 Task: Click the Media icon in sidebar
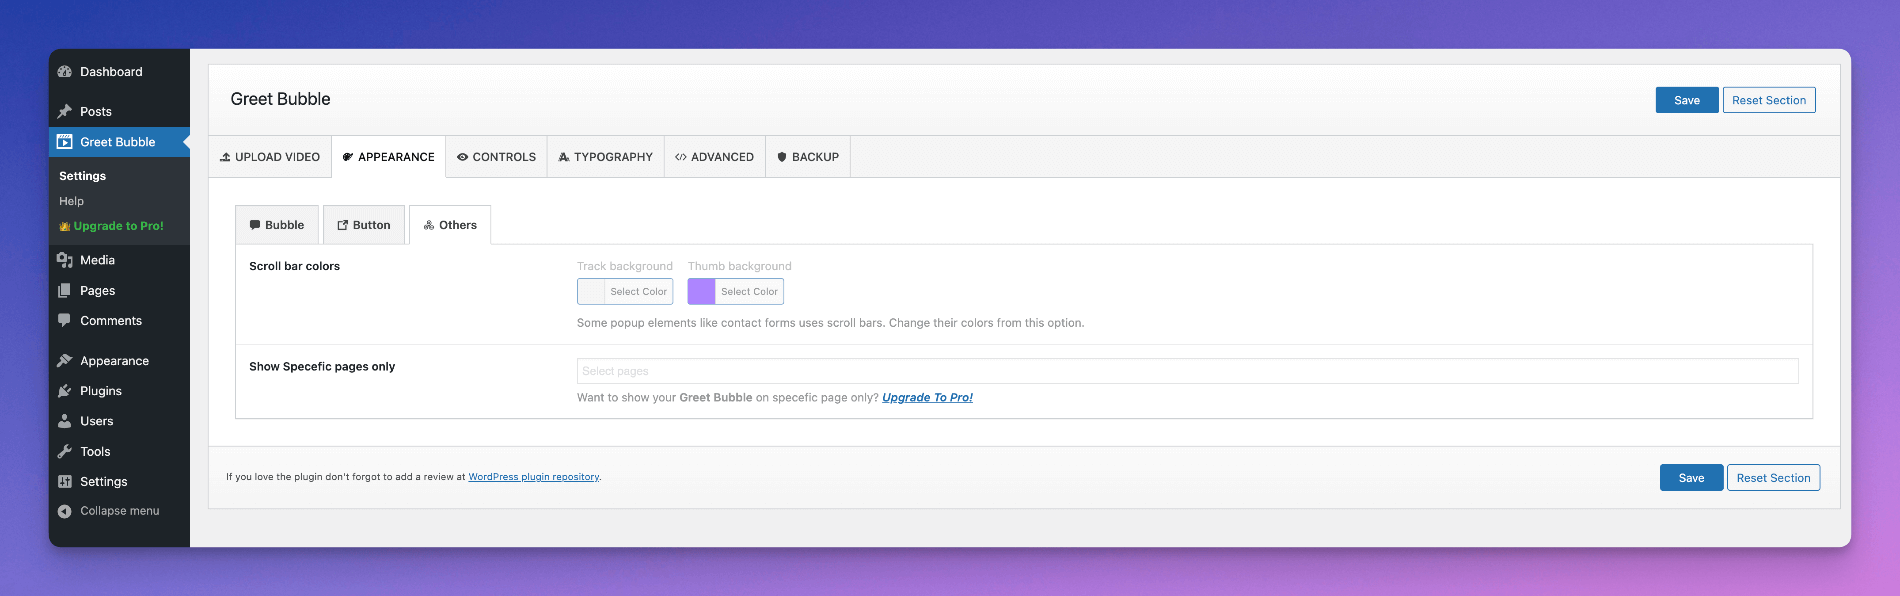(x=65, y=260)
